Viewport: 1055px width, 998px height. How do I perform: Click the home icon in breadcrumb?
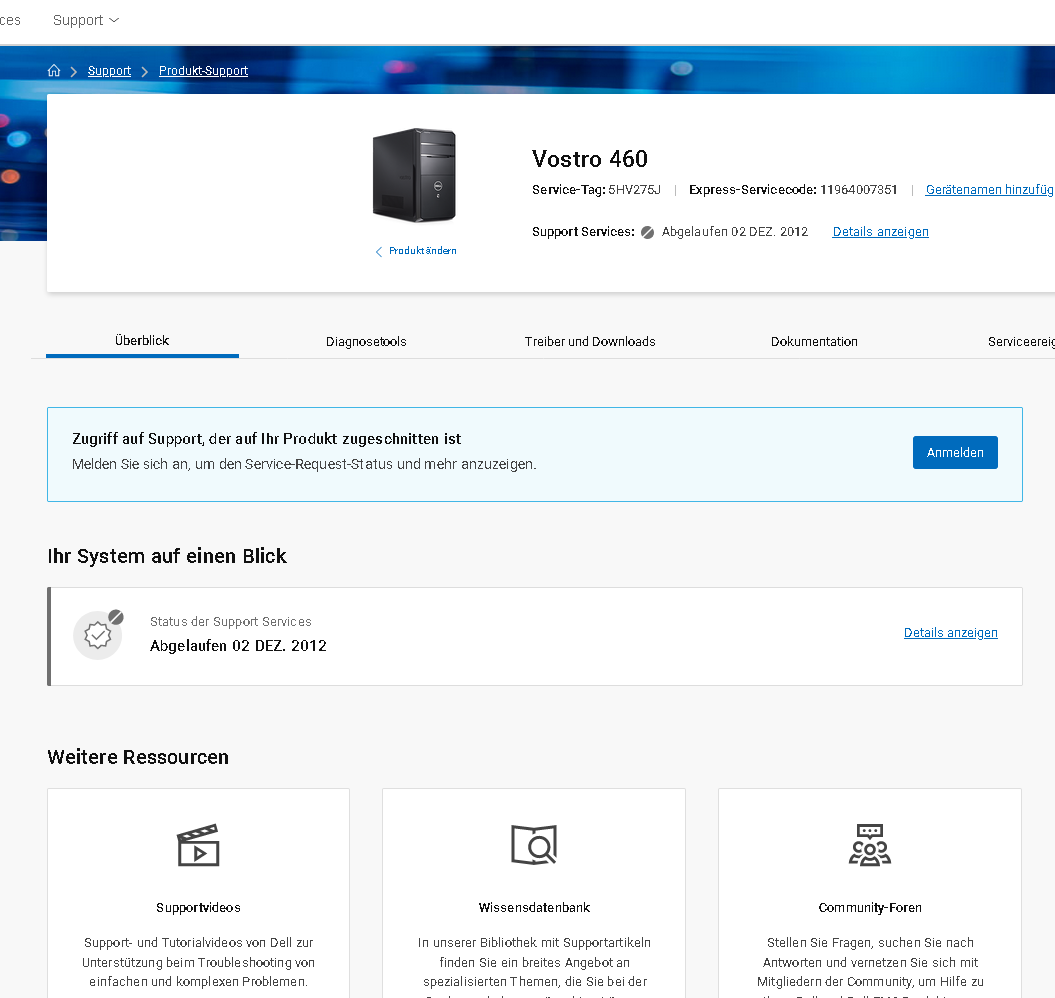[x=54, y=71]
